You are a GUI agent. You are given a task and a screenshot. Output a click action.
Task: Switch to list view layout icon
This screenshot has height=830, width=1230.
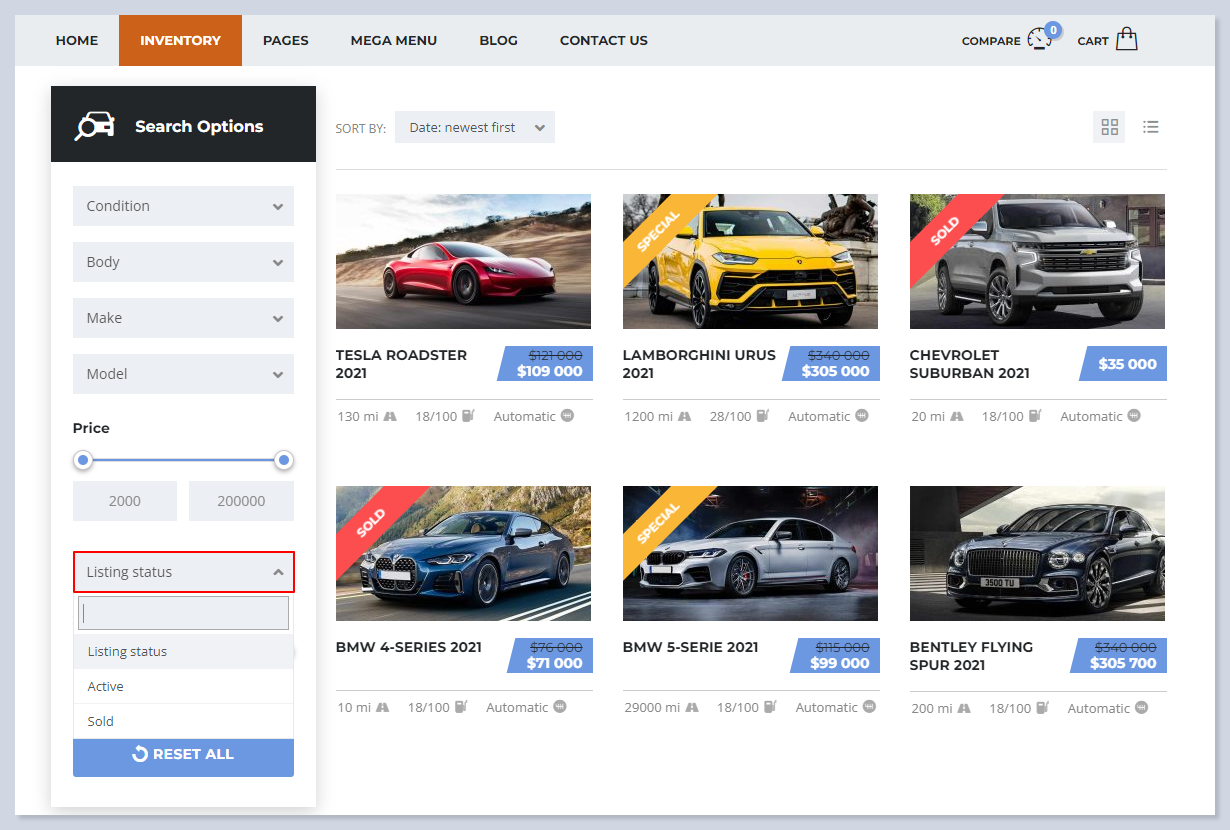pyautogui.click(x=1151, y=127)
